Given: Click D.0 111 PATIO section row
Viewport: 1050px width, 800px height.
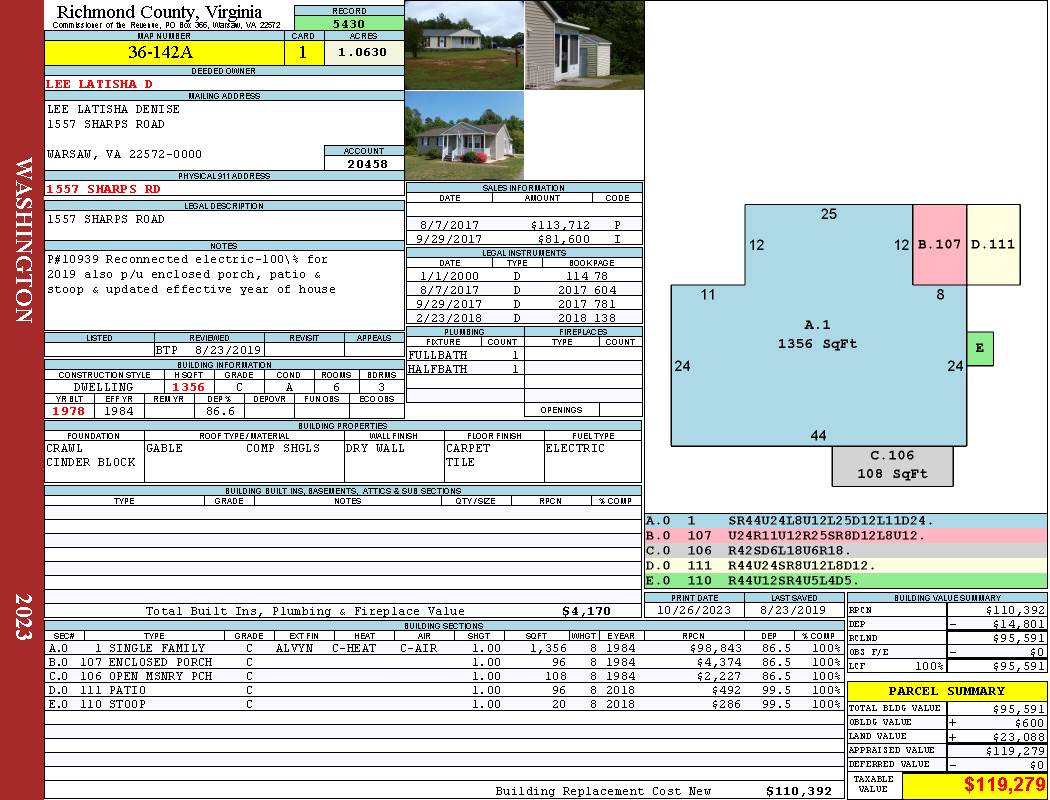Looking at the screenshot, I should pyautogui.click(x=445, y=690).
